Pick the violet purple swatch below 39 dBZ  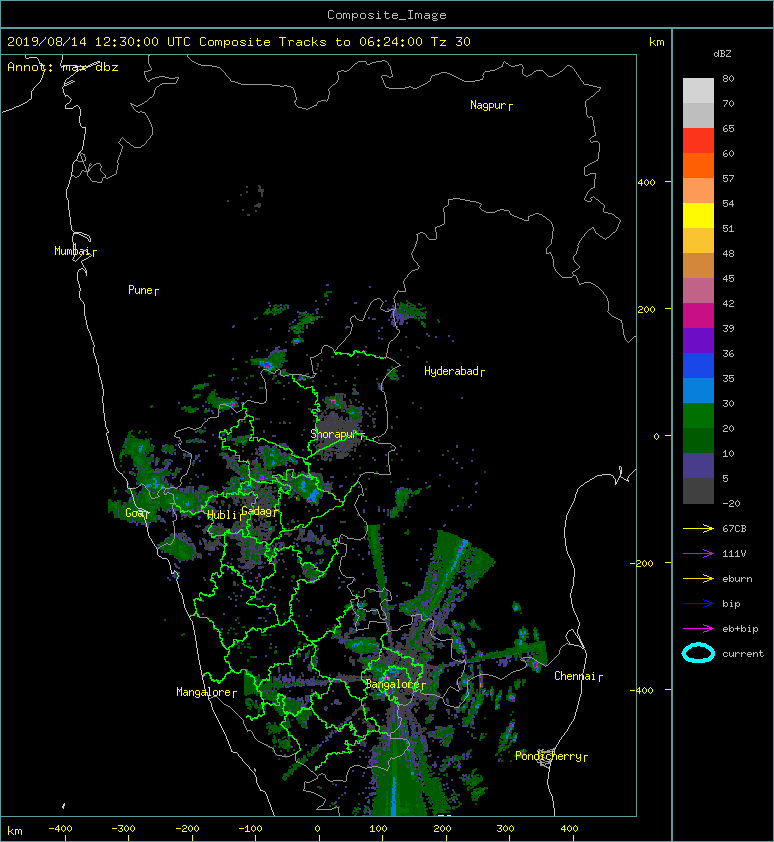tap(698, 340)
